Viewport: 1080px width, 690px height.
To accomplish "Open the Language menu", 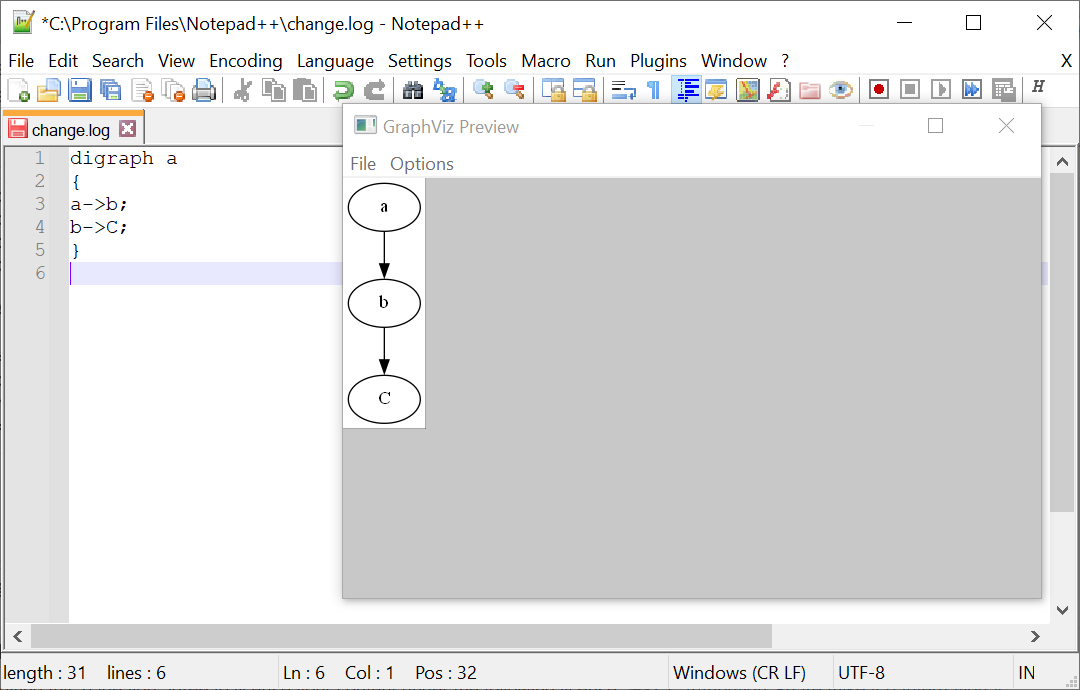I will click(335, 61).
